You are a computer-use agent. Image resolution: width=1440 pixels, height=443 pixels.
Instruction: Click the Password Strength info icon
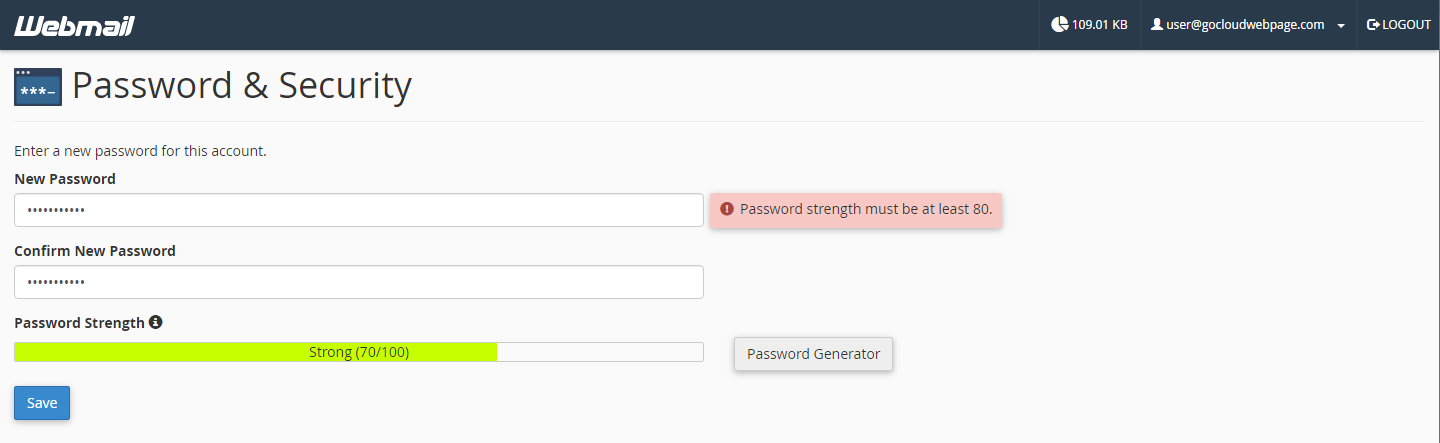click(x=155, y=323)
